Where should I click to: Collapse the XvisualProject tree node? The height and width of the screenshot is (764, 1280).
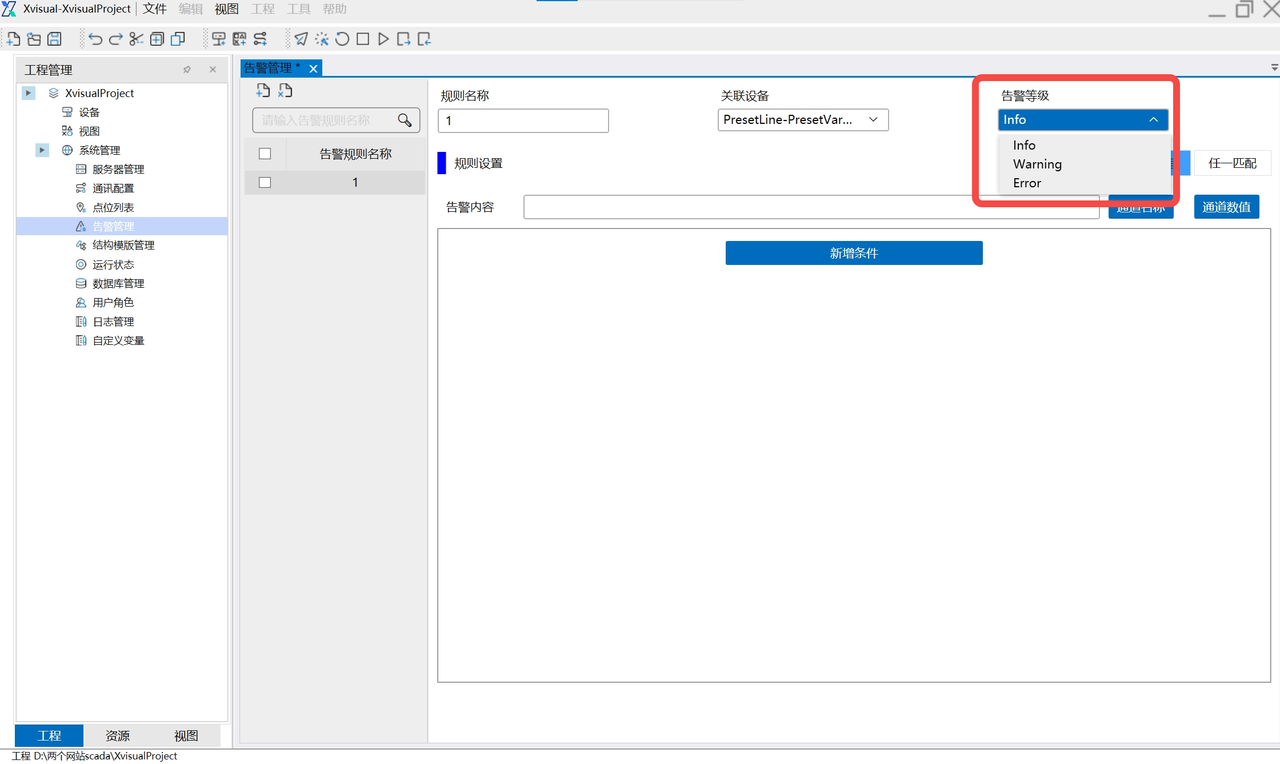[x=29, y=93]
